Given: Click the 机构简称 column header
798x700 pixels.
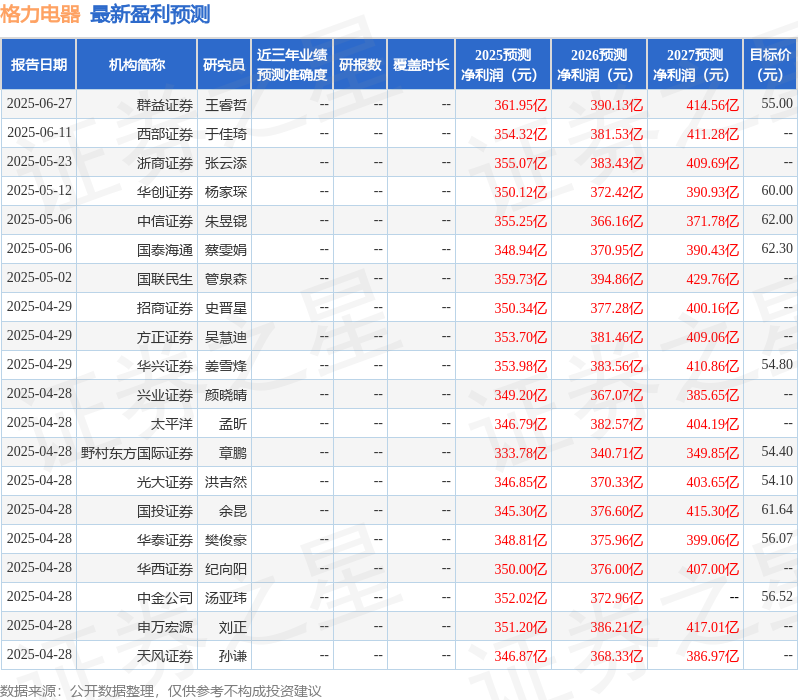Looking at the screenshot, I should 136,65.
